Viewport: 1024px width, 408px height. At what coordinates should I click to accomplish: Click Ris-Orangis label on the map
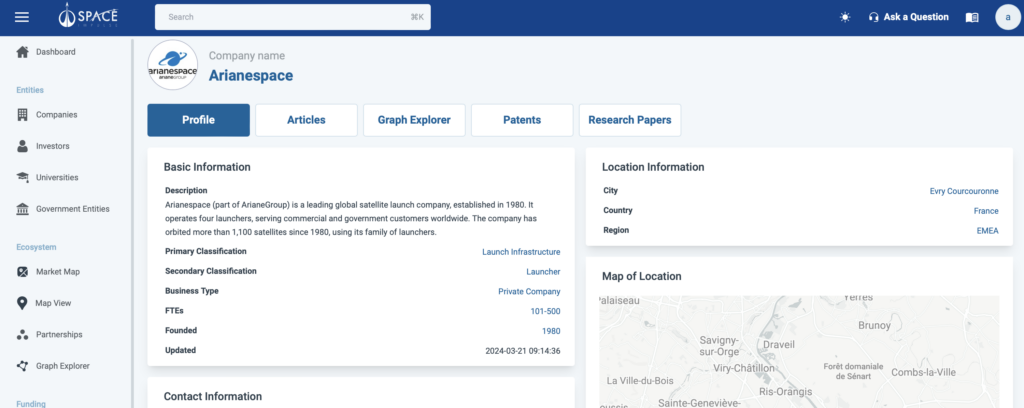[x=786, y=392]
